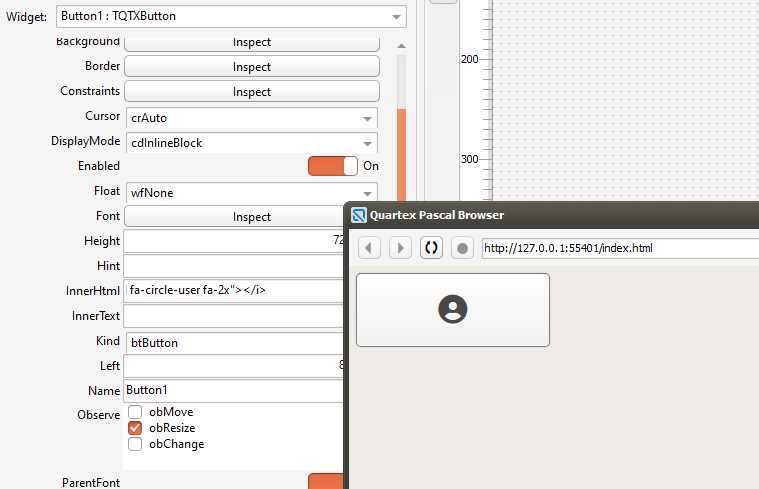Click the property list vertical scrollbar
Screen dimensions: 759x489
click(x=401, y=150)
